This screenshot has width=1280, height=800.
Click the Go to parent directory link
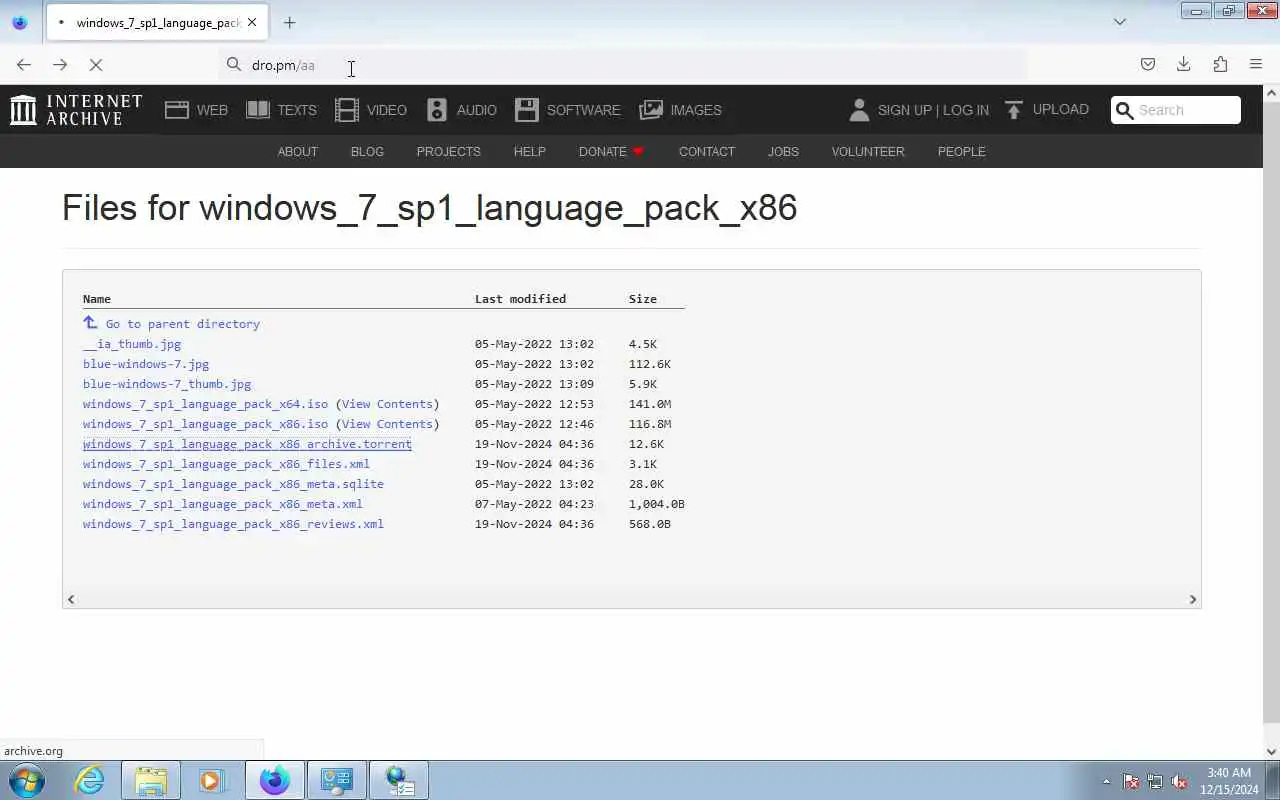(x=182, y=324)
